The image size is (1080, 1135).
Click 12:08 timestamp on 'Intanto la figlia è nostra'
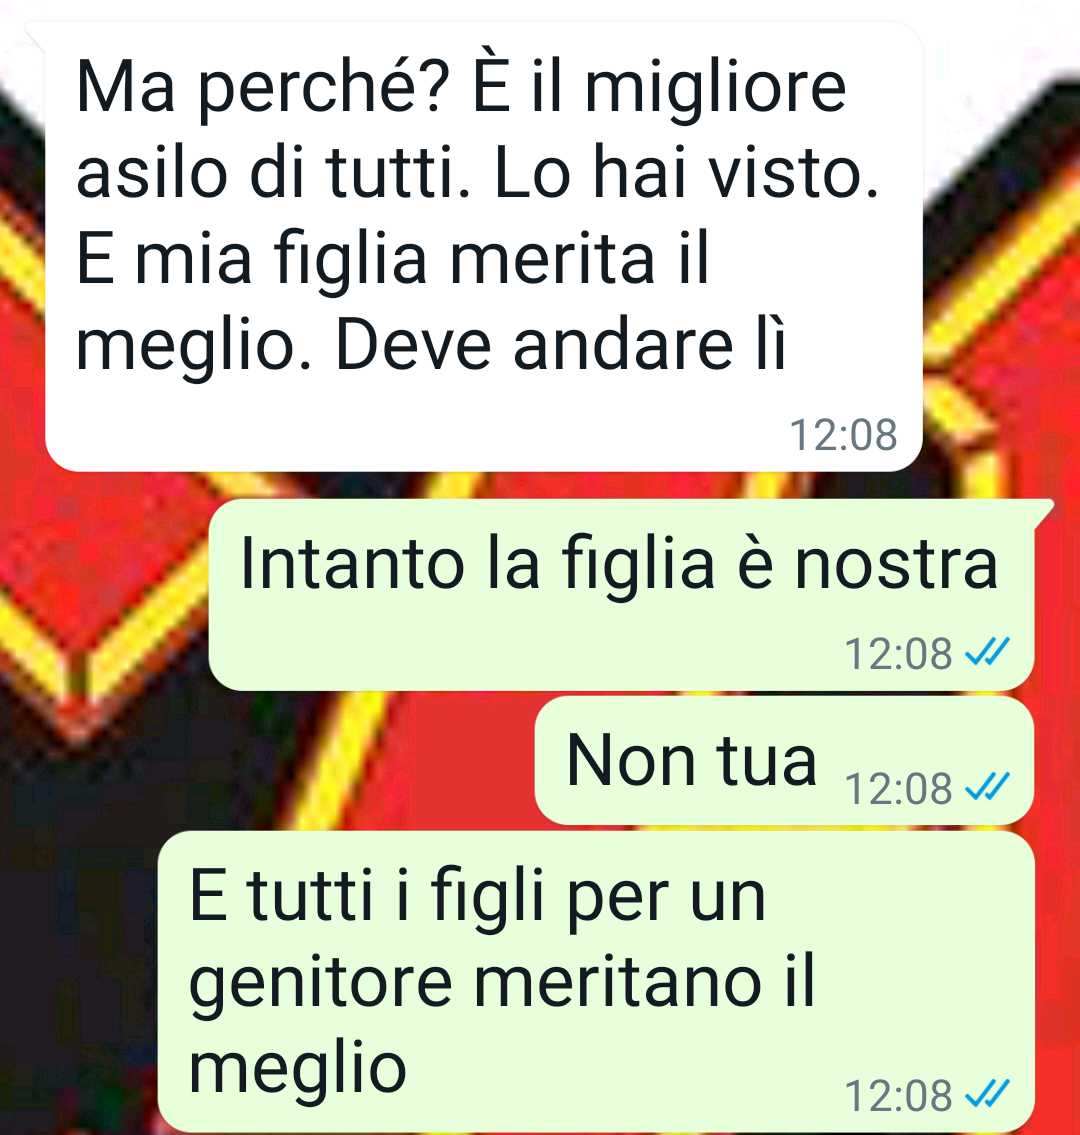click(x=898, y=654)
